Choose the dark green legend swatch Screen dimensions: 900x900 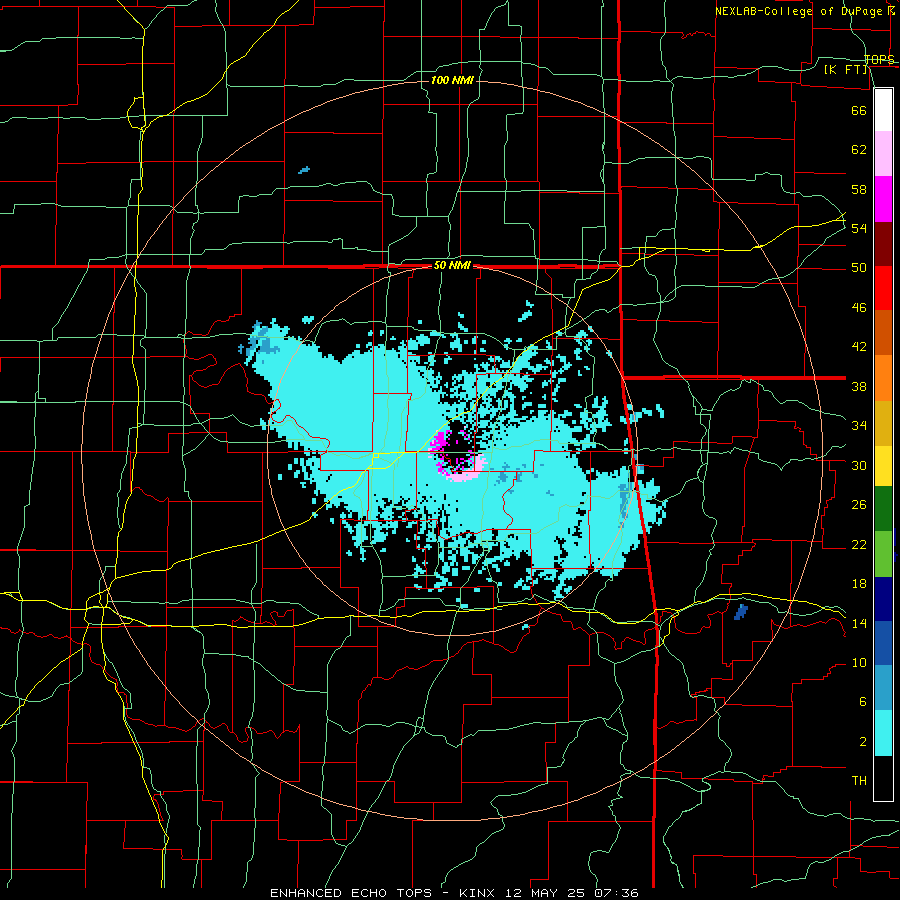click(x=883, y=509)
